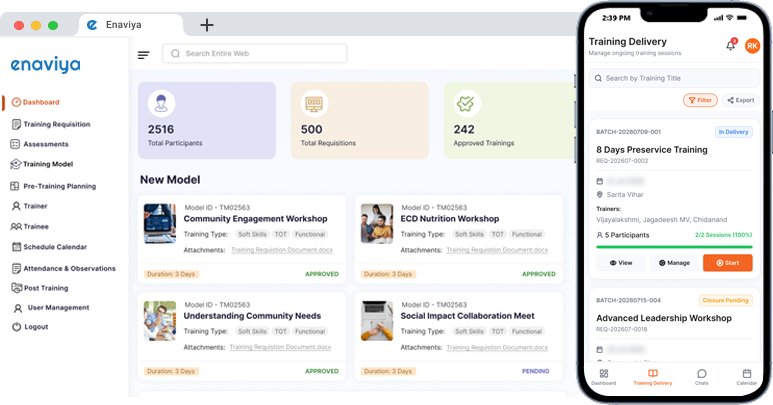Open Training Delivery tab in phone bar

(653, 377)
